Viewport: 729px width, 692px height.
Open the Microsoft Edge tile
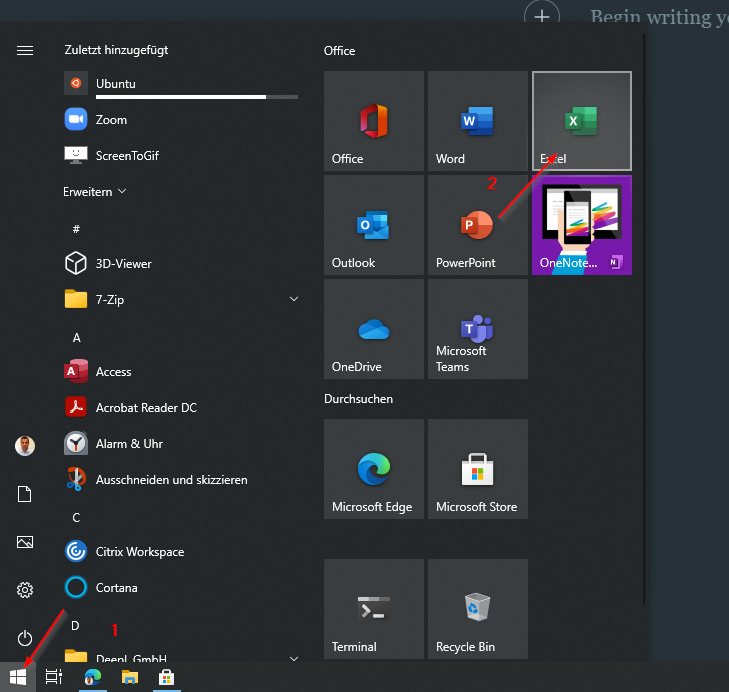pos(373,470)
